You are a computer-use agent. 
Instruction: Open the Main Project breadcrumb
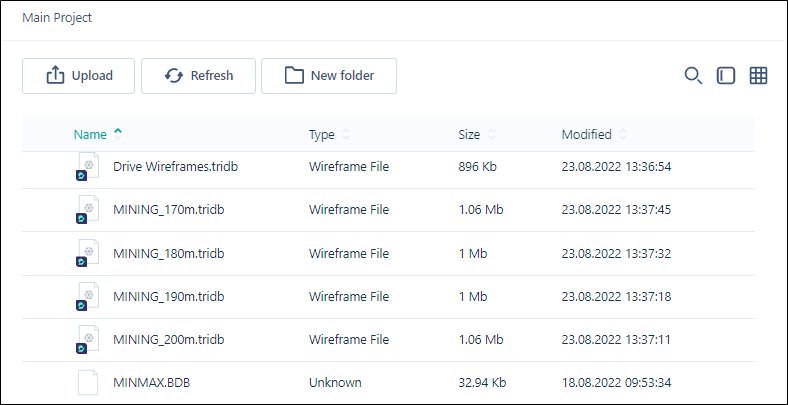57,18
